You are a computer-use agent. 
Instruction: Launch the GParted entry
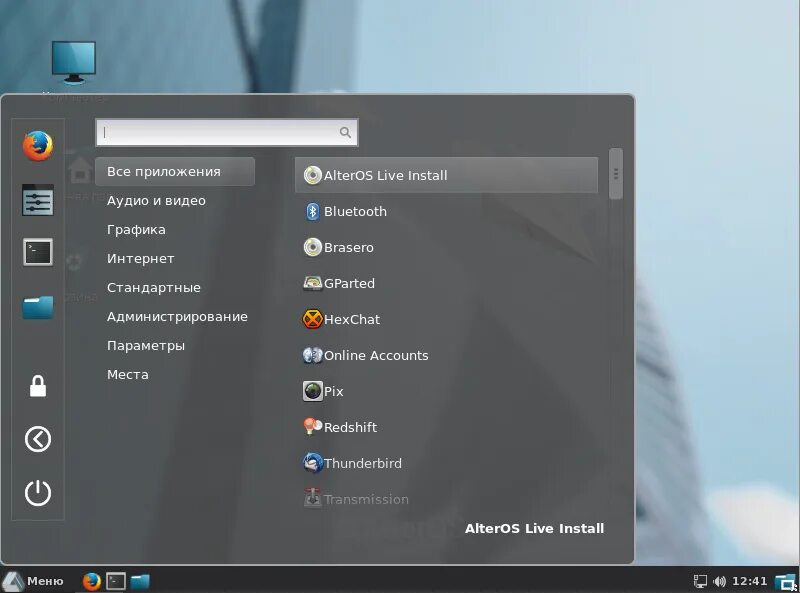[x=446, y=283]
